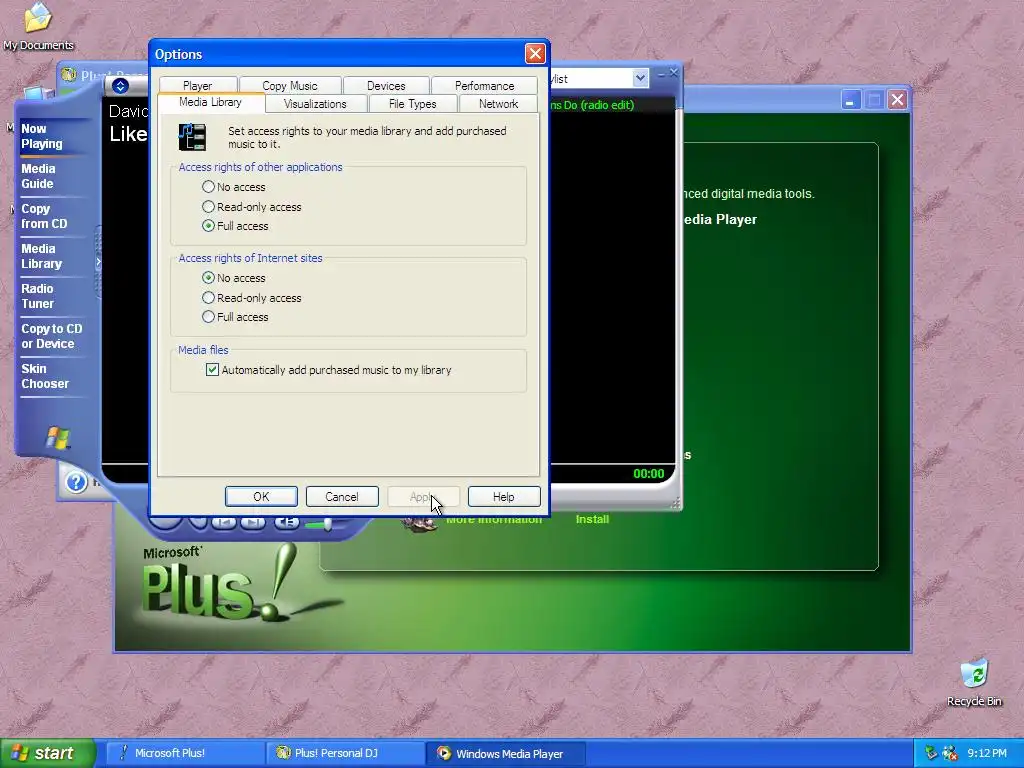
Task: Click the More information link in Plus! window
Action: (x=494, y=519)
